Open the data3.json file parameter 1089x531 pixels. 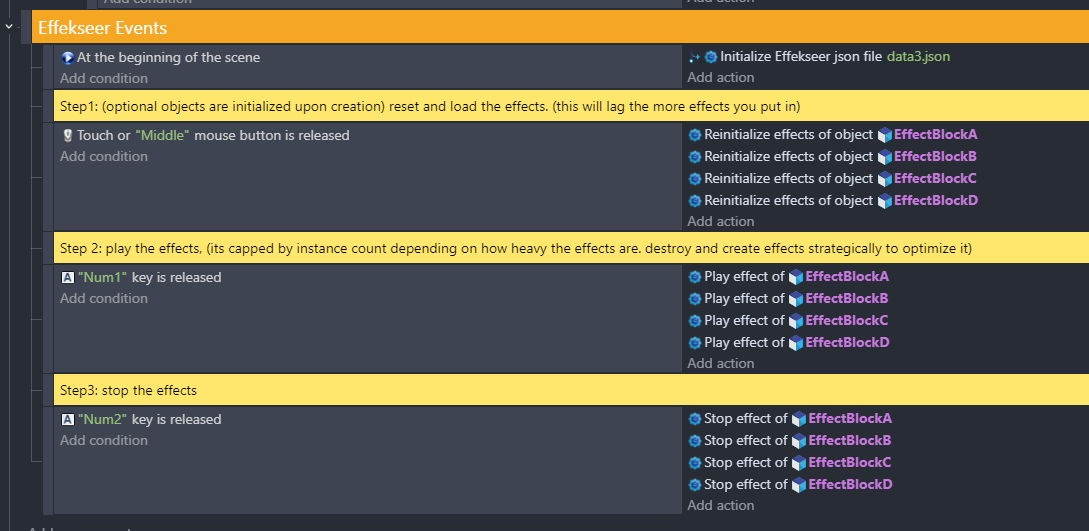918,57
